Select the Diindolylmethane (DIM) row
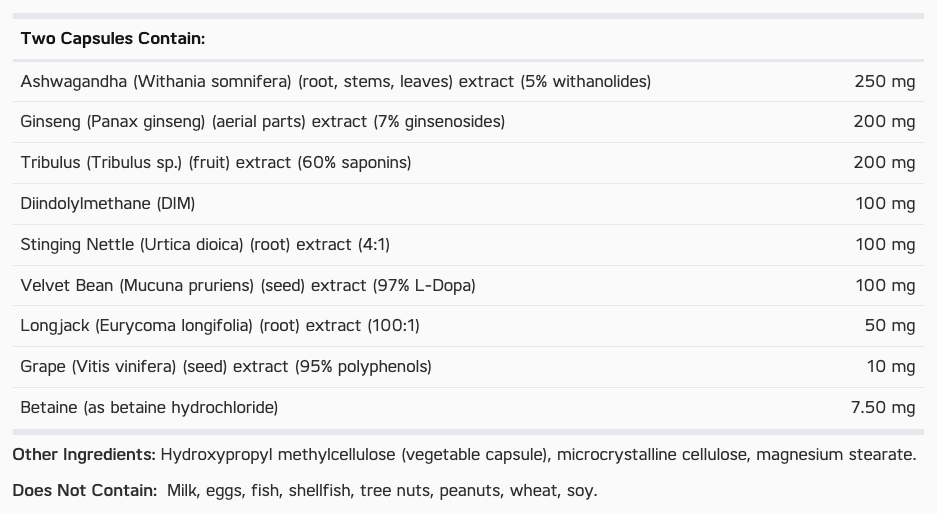The height and width of the screenshot is (514, 937). pyautogui.click(x=468, y=204)
